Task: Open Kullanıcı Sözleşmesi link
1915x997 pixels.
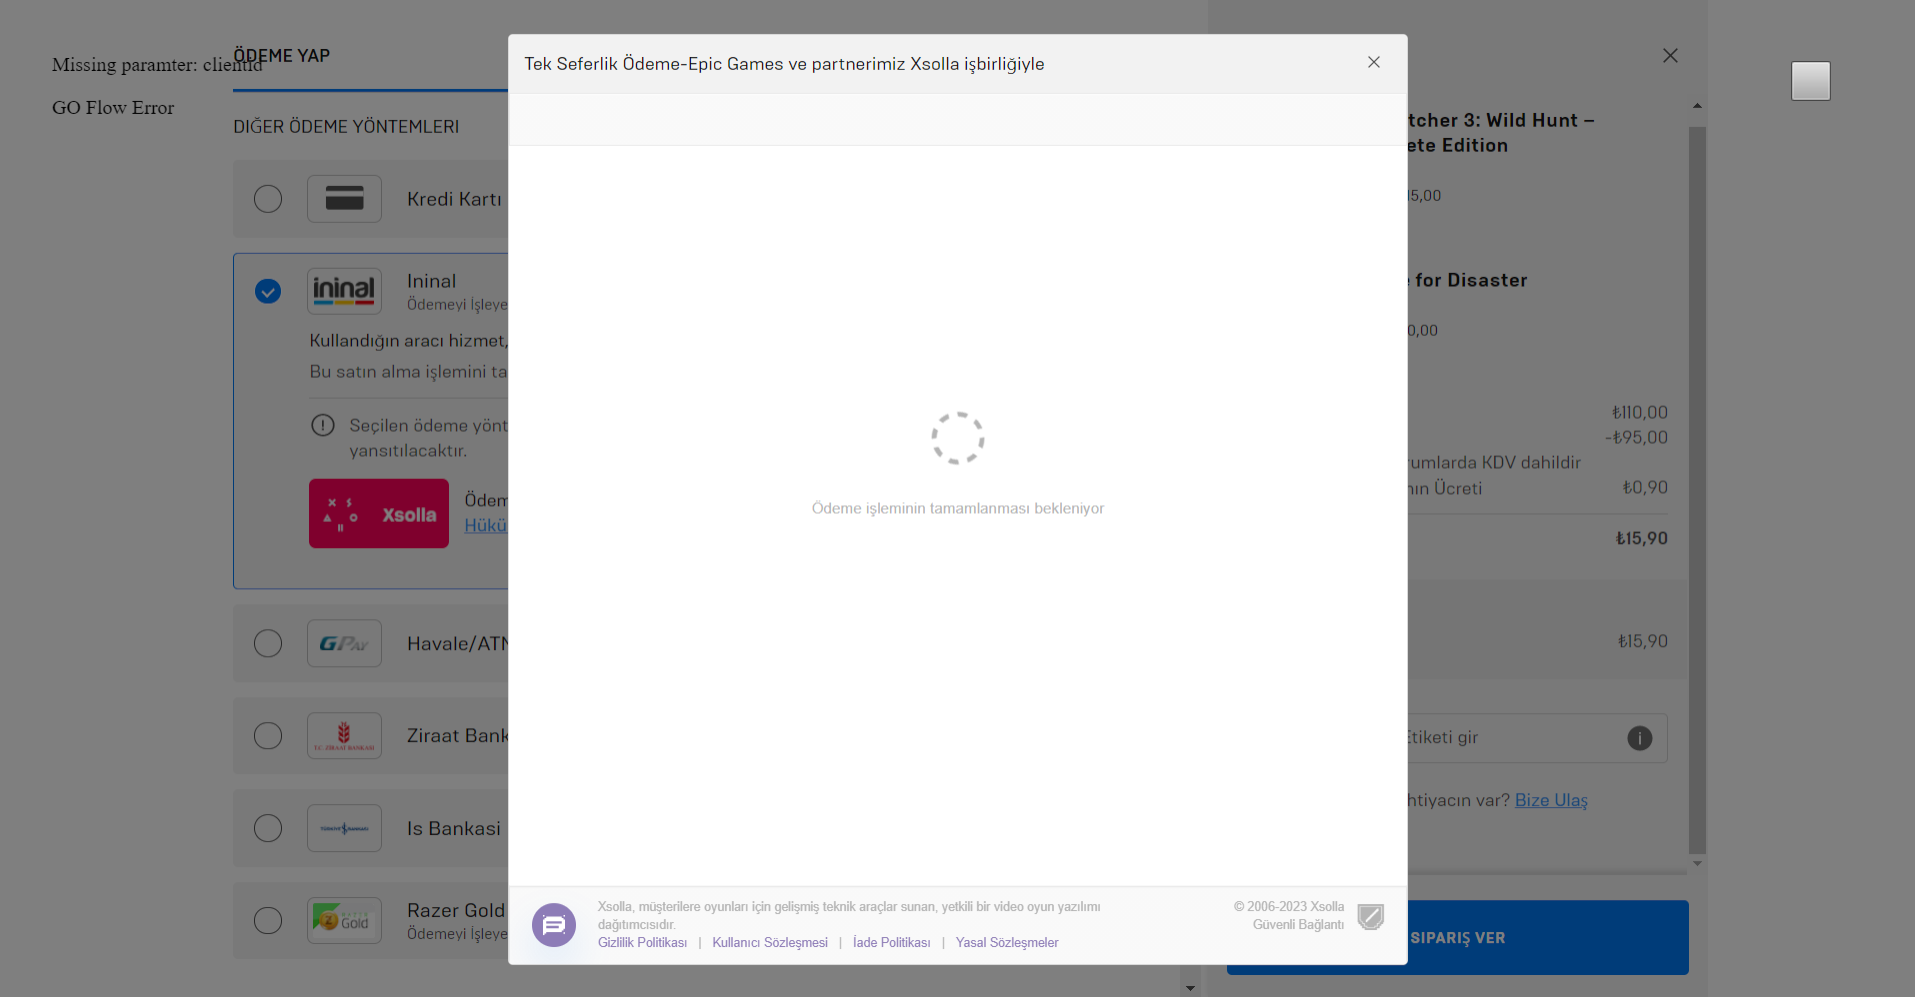Action: [770, 943]
